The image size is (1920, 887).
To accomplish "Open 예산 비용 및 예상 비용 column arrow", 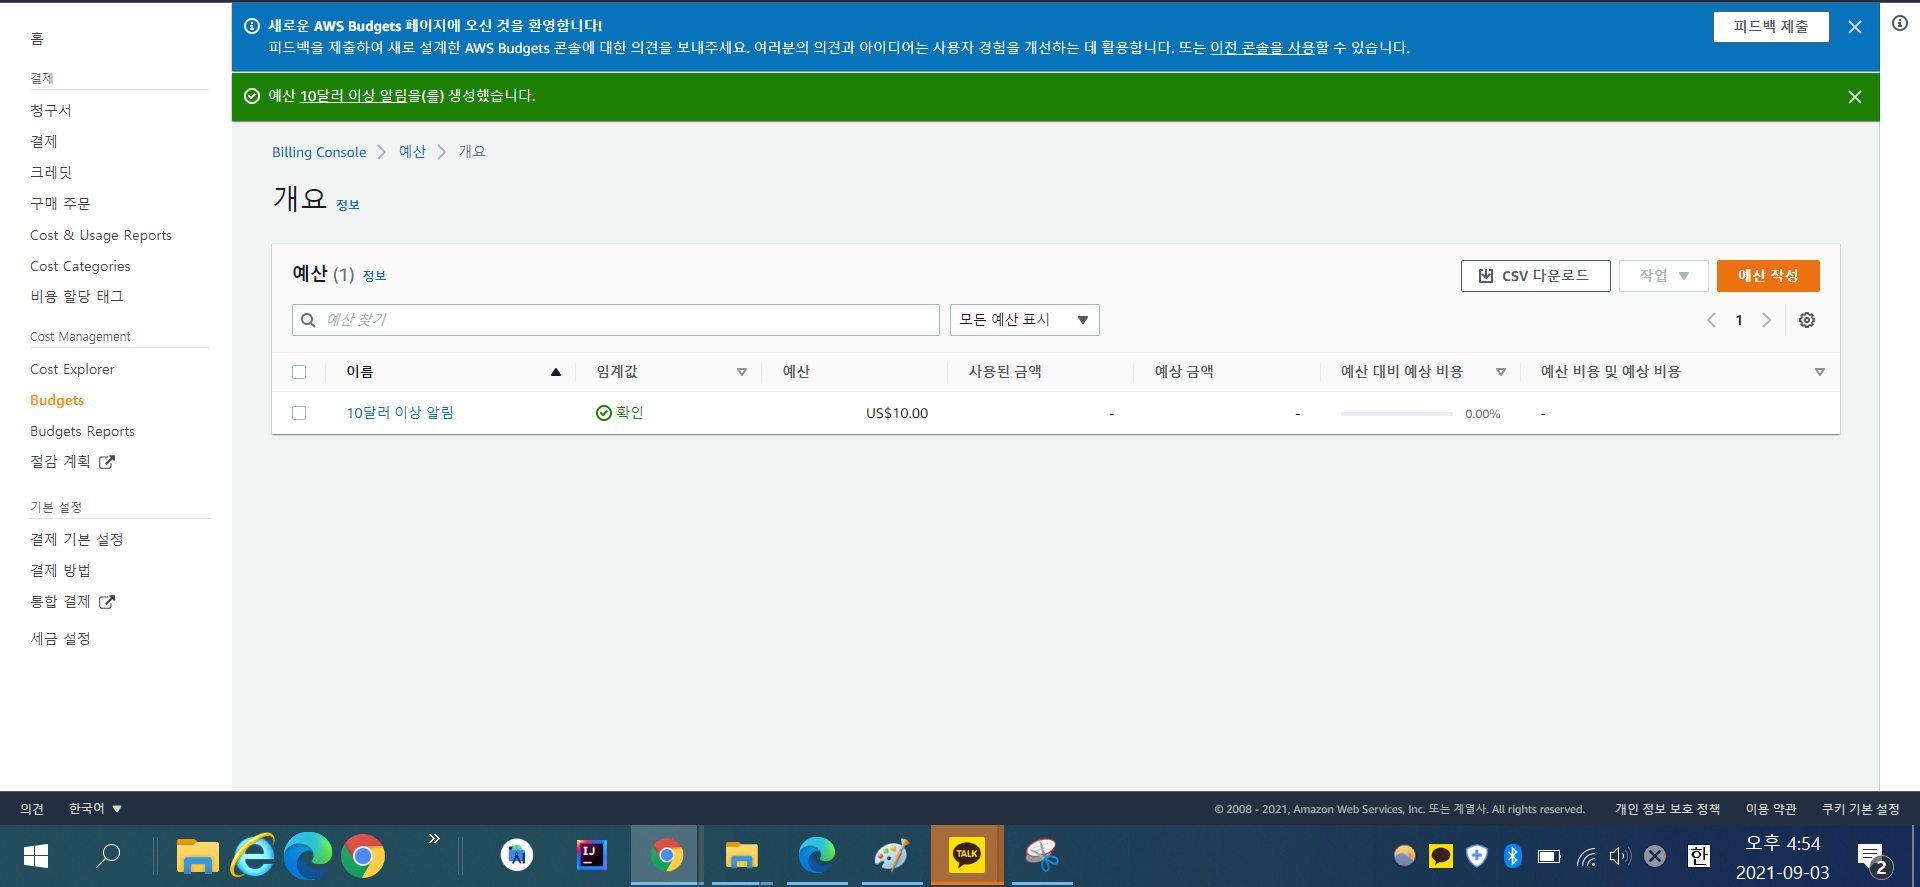I will (x=1820, y=372).
